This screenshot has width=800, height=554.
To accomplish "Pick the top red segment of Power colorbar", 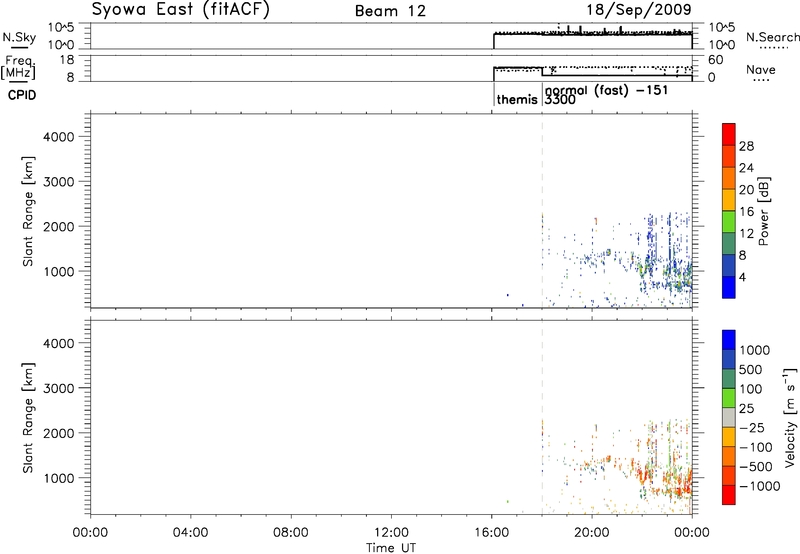I will tap(729, 134).
